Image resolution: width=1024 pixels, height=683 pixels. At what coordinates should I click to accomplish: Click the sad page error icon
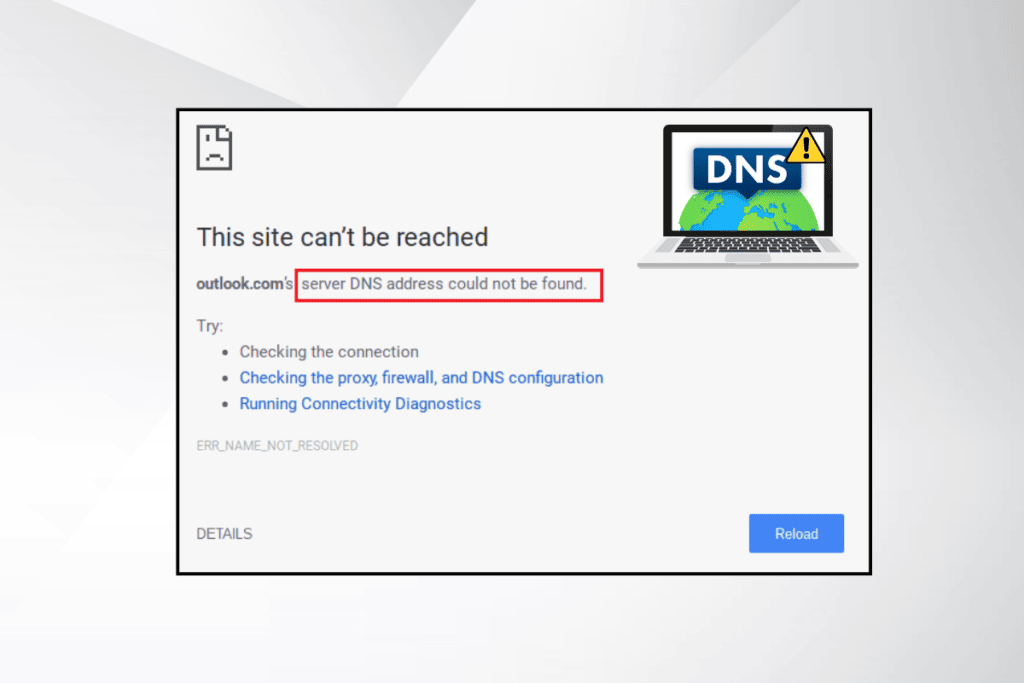pos(214,148)
